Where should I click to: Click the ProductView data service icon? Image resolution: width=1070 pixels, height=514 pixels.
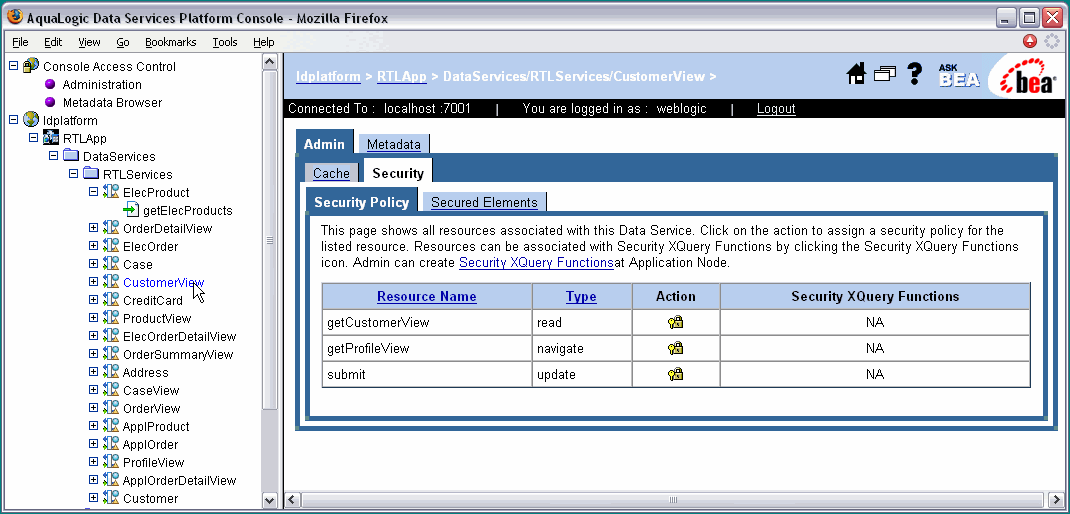click(111, 318)
